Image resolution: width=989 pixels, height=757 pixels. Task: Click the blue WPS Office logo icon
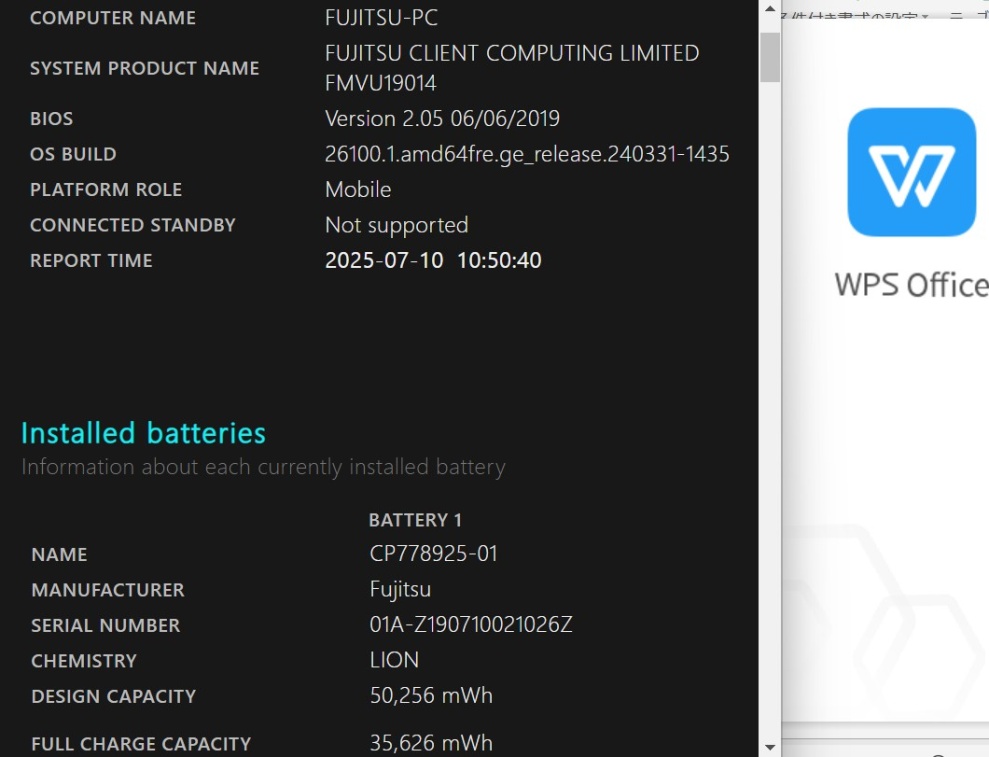[911, 172]
